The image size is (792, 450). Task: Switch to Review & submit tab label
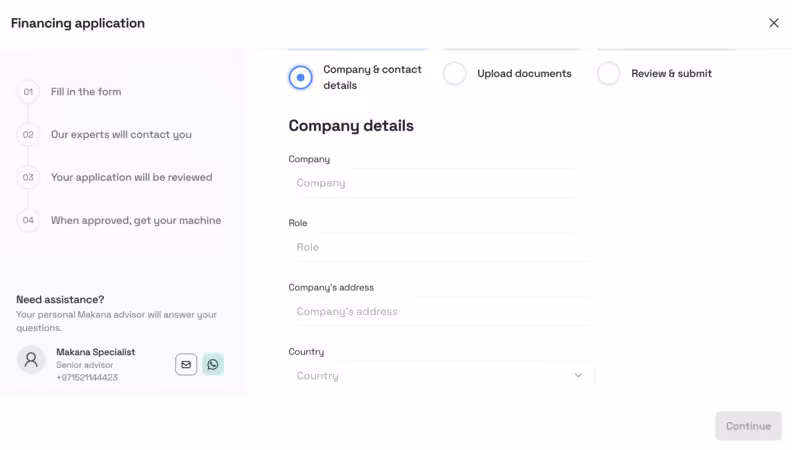pyautogui.click(x=671, y=74)
